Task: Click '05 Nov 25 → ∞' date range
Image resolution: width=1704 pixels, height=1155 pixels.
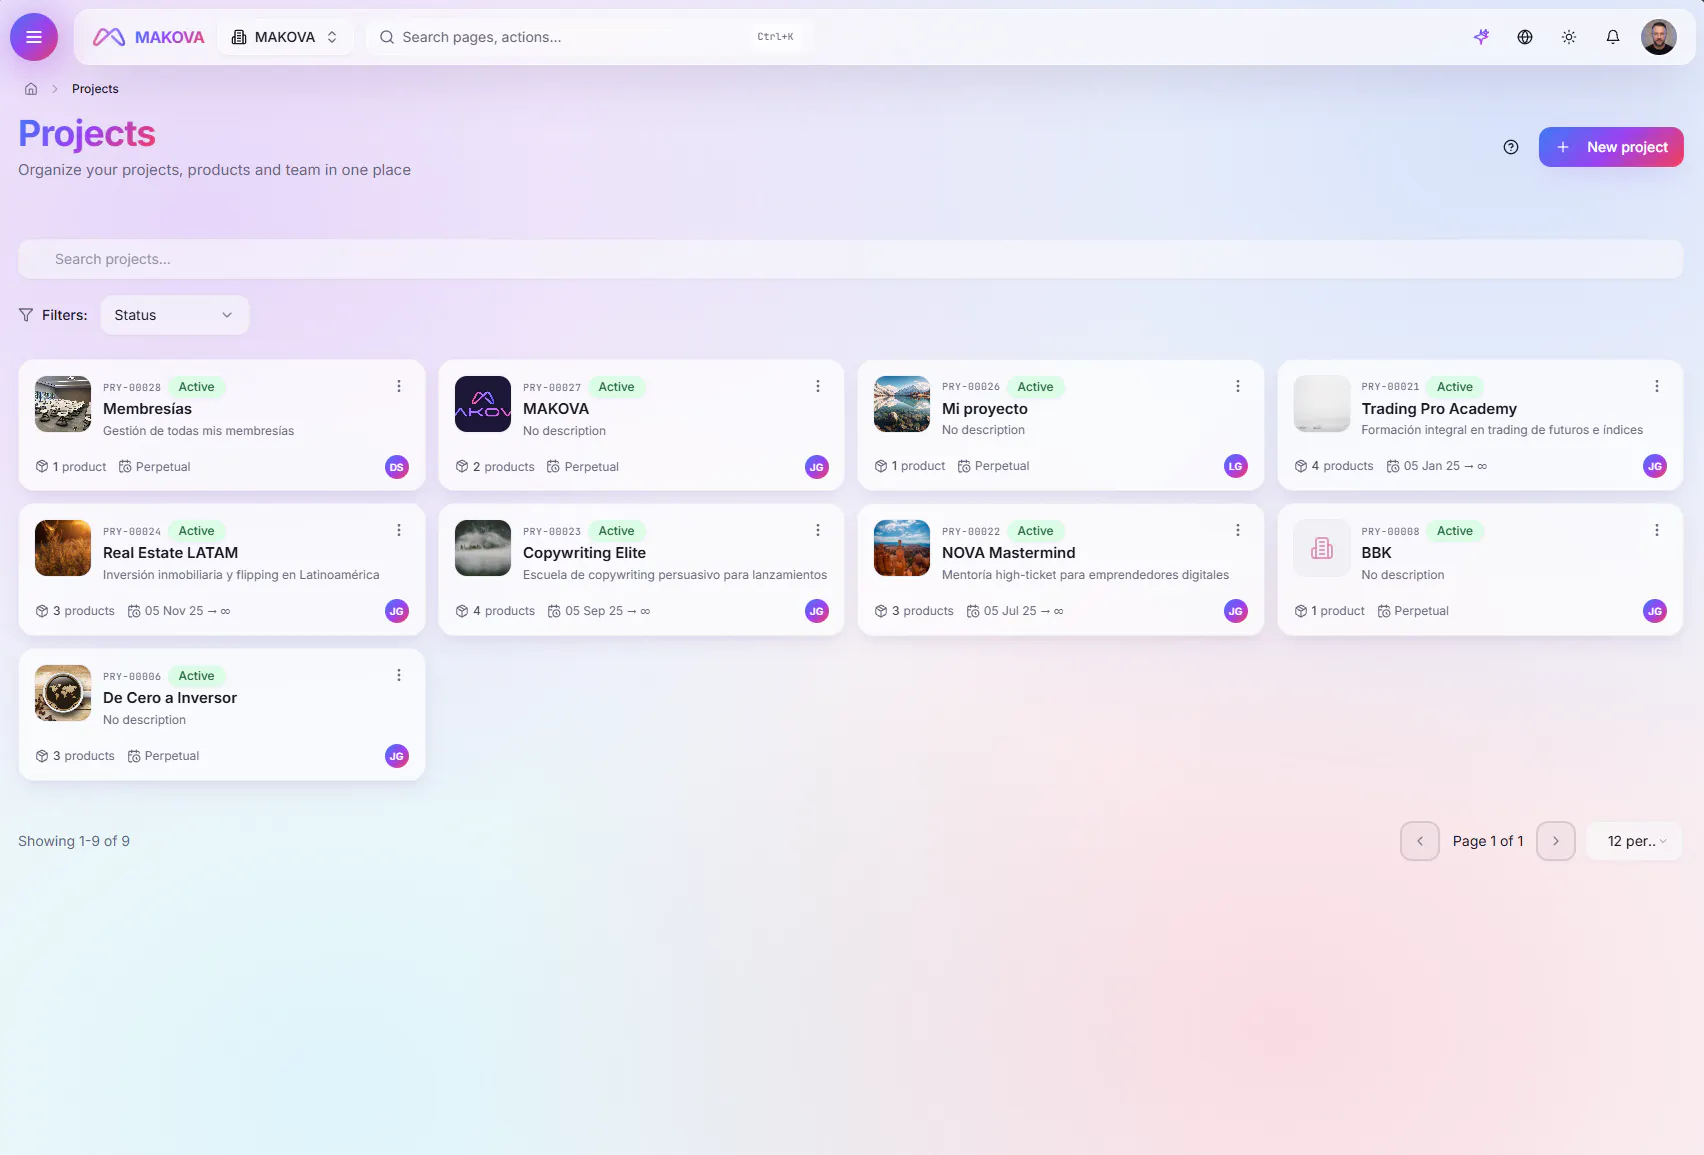Action: click(179, 611)
